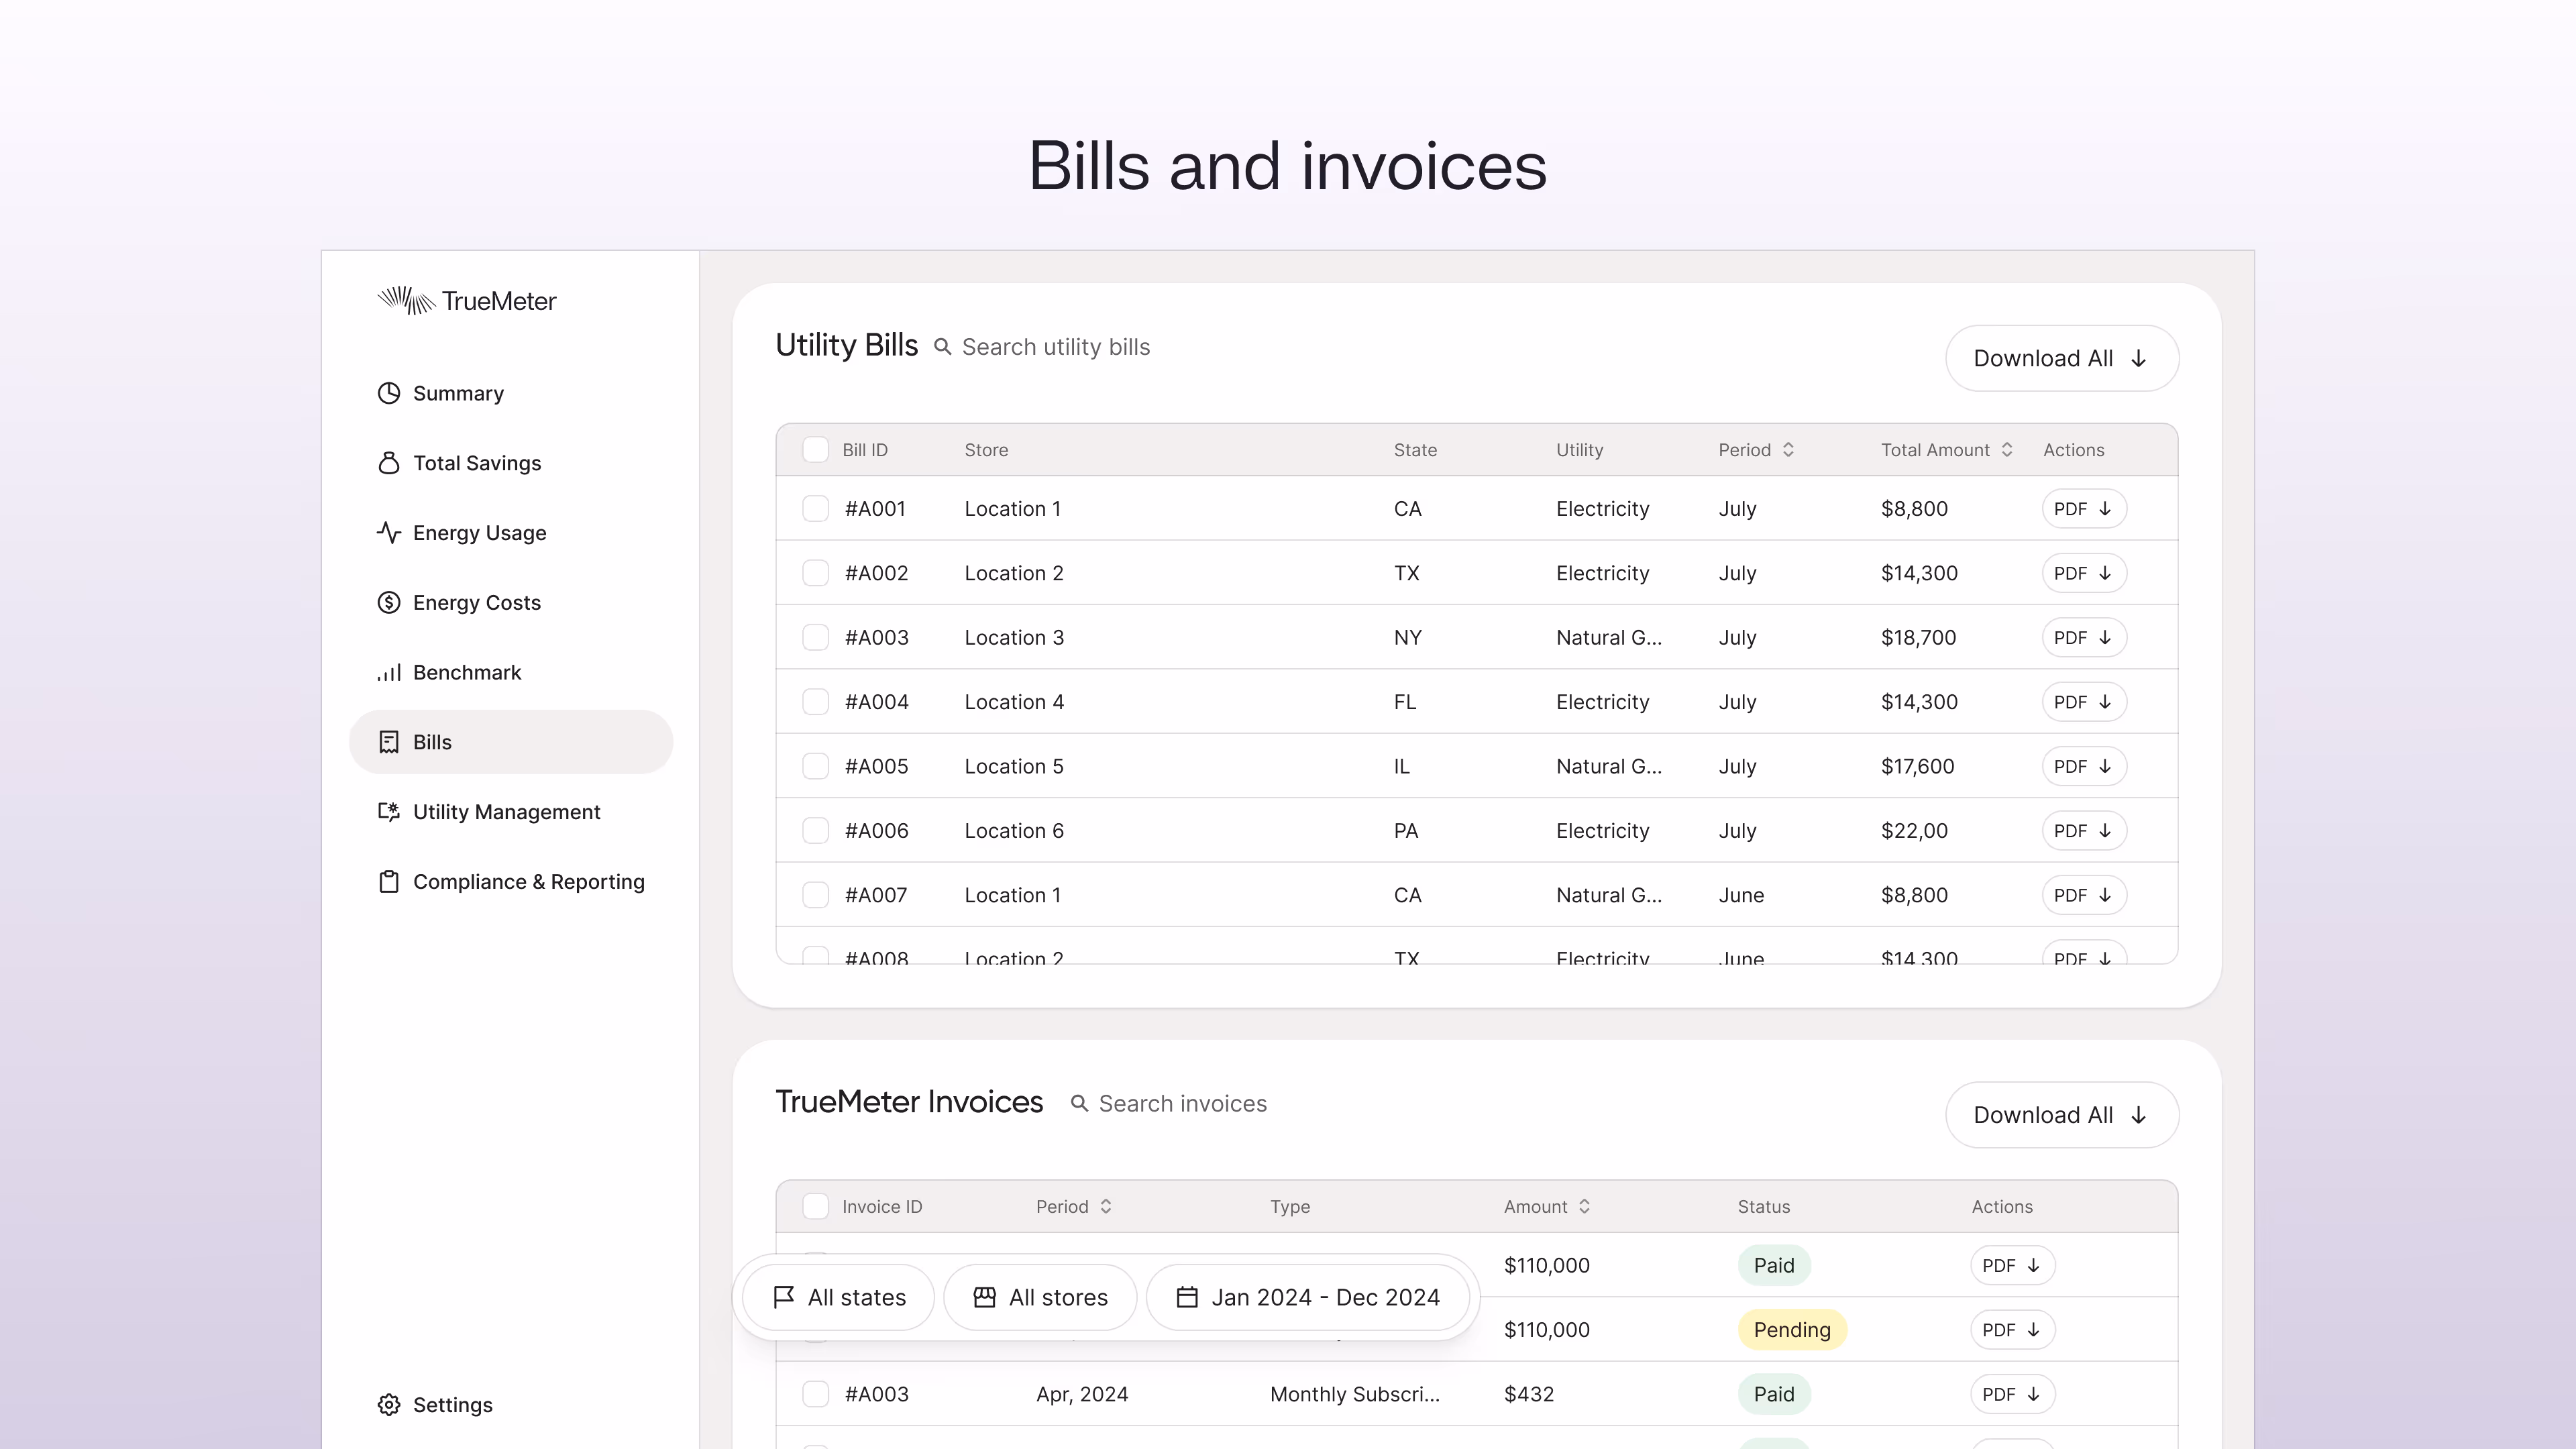Click the Total Savings money bag icon
This screenshot has height=1449, width=2576.
pos(389,463)
